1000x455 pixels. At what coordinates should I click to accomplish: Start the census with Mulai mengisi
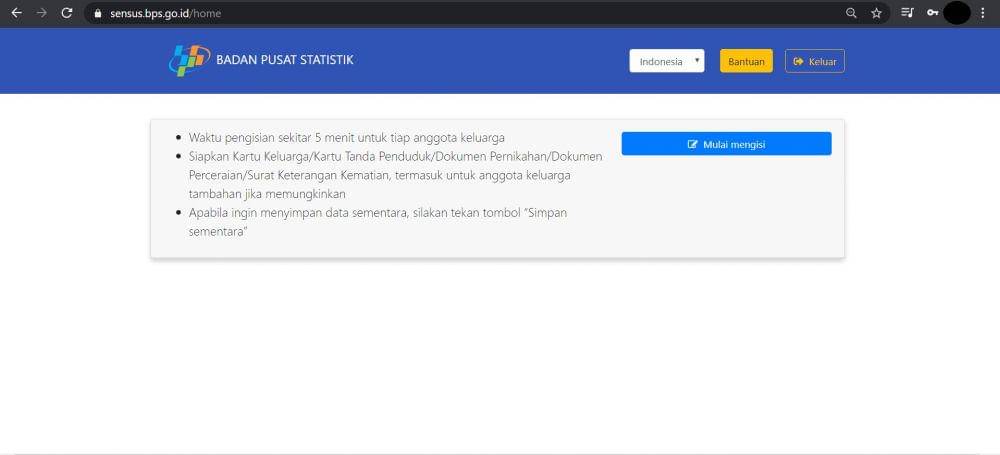726,144
